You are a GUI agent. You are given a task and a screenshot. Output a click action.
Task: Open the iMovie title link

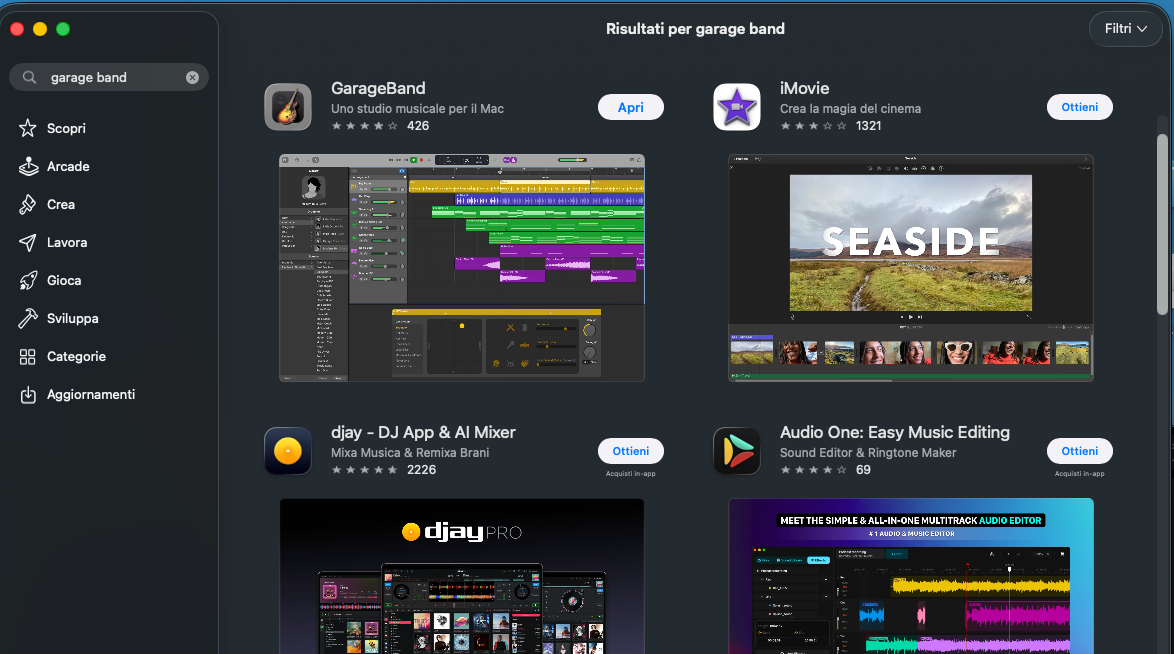pyautogui.click(x=804, y=88)
